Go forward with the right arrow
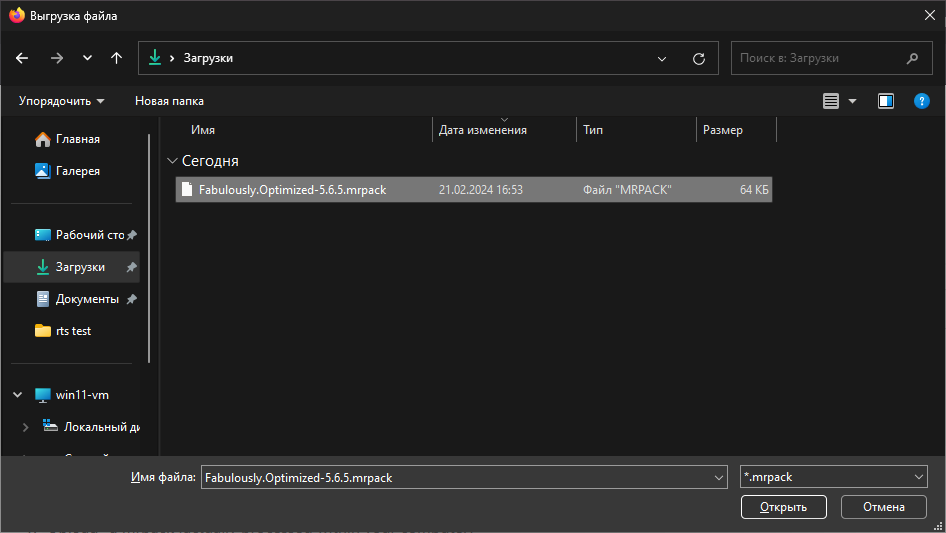The width and height of the screenshot is (946, 533). click(x=57, y=58)
